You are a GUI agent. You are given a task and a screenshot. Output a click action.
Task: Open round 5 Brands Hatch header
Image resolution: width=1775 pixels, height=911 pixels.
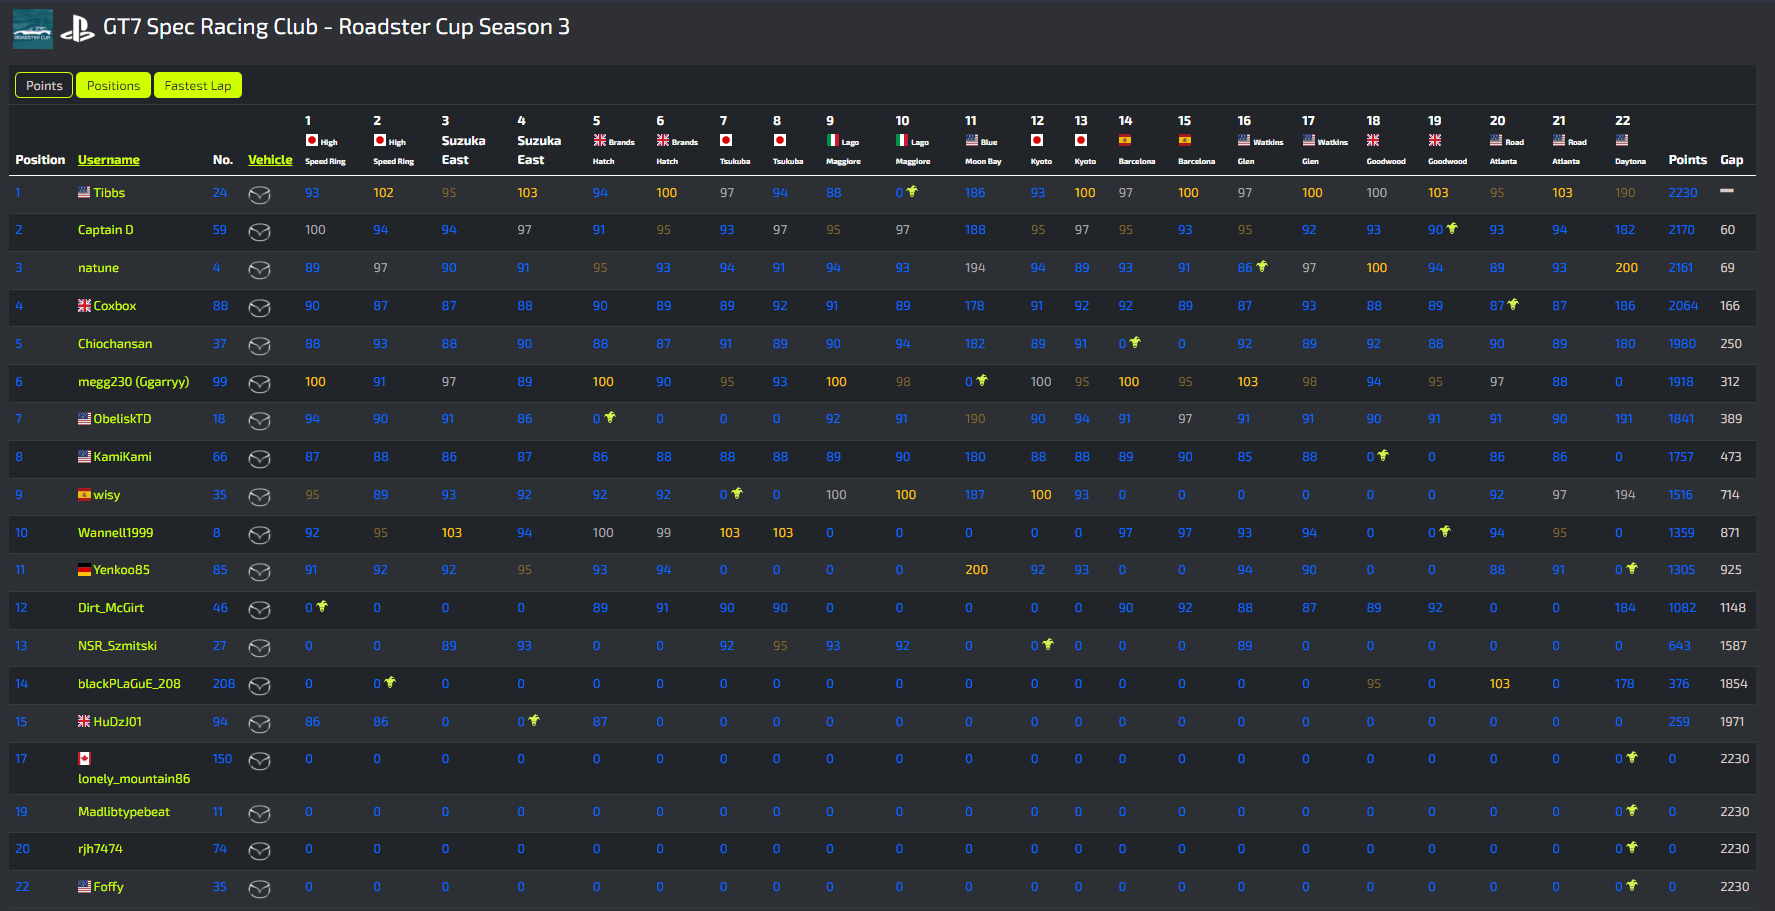[613, 140]
